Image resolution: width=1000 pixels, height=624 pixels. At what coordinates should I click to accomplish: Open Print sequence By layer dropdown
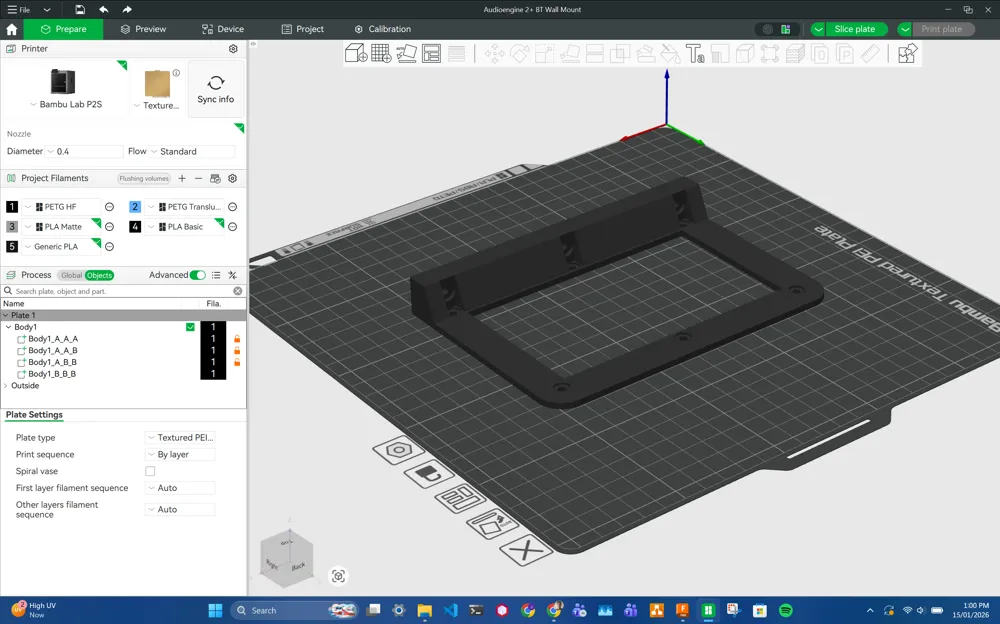click(x=180, y=454)
